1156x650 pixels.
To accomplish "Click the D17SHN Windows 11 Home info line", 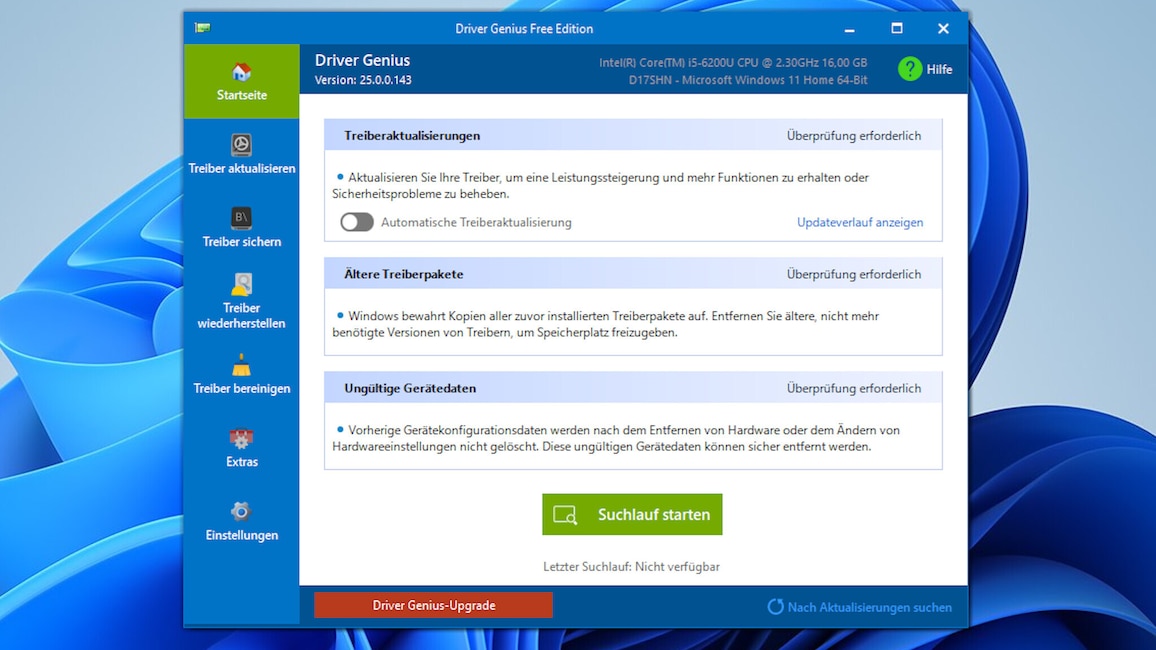I will point(748,80).
